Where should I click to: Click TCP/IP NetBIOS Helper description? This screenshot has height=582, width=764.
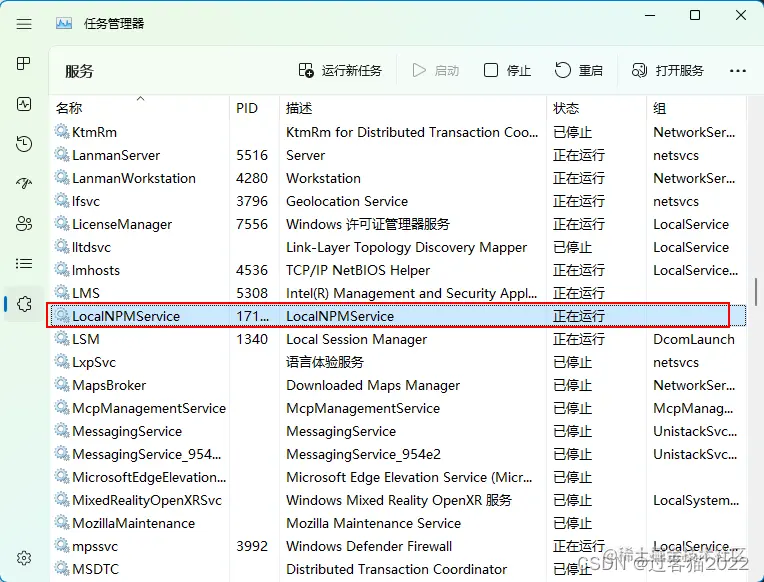(x=358, y=270)
